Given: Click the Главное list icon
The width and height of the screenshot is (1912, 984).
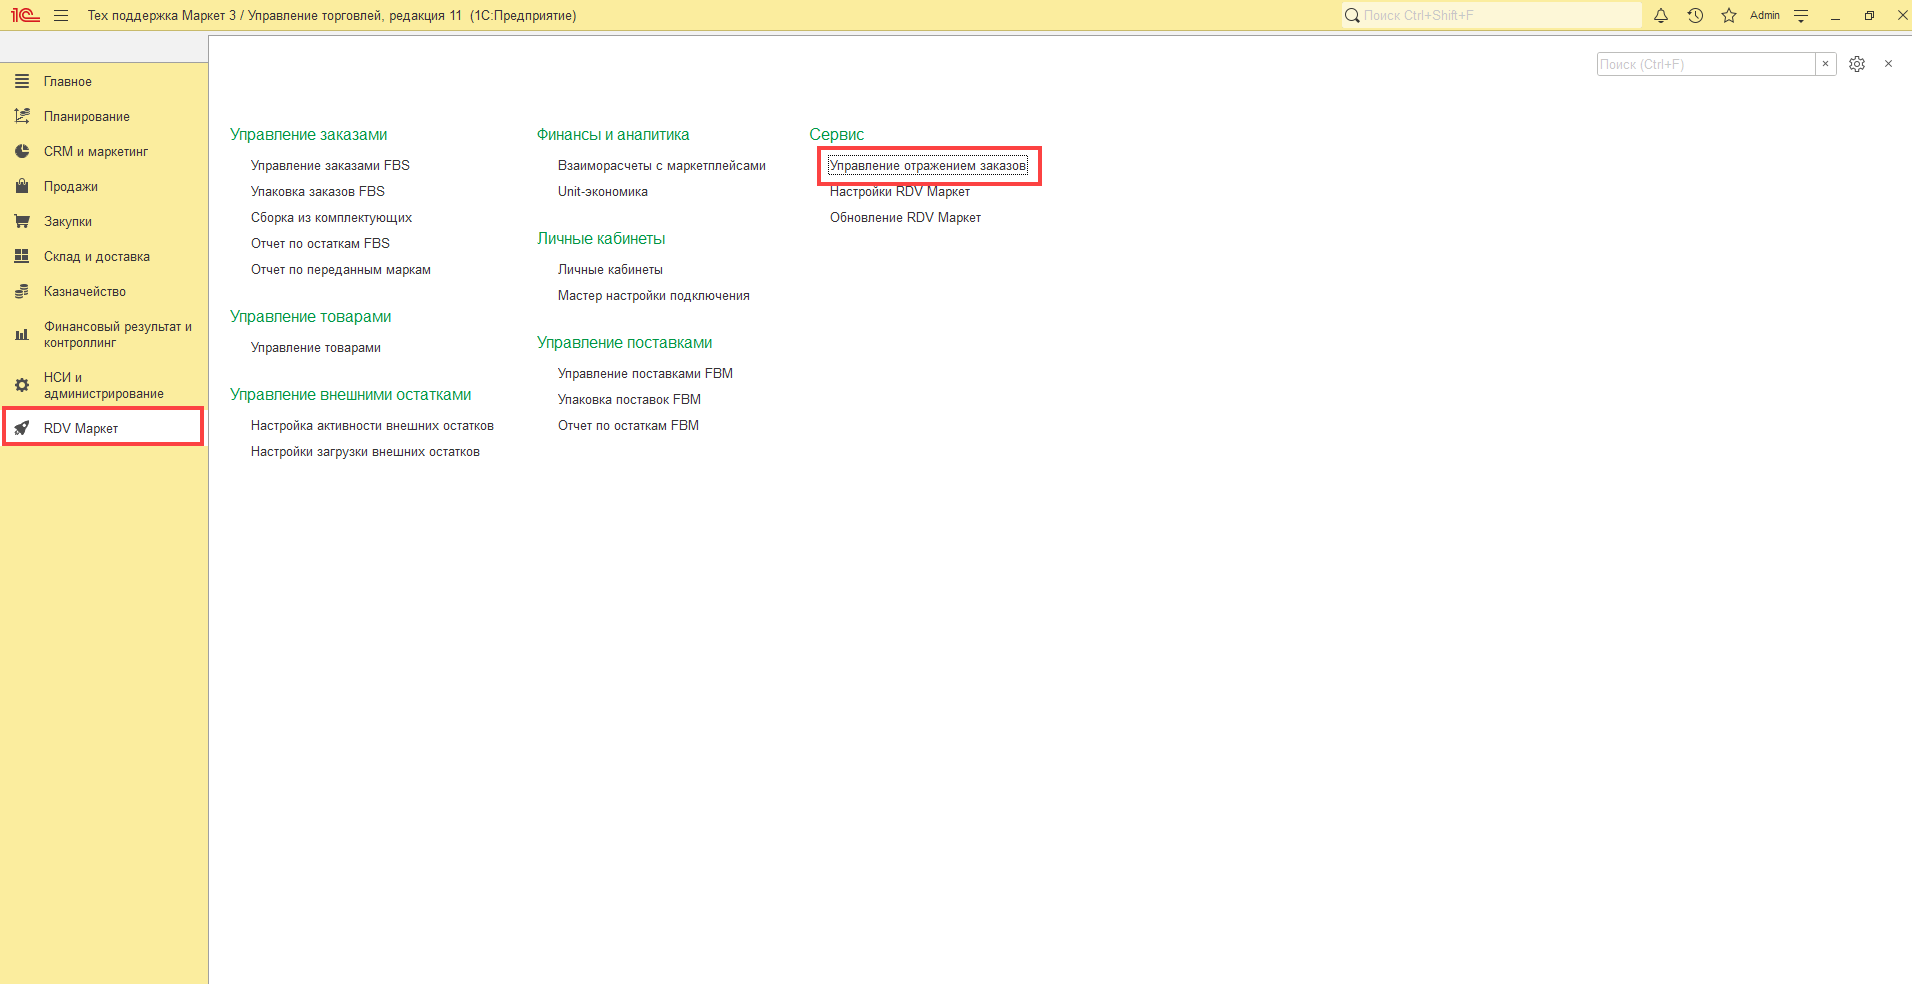Looking at the screenshot, I should (x=22, y=81).
